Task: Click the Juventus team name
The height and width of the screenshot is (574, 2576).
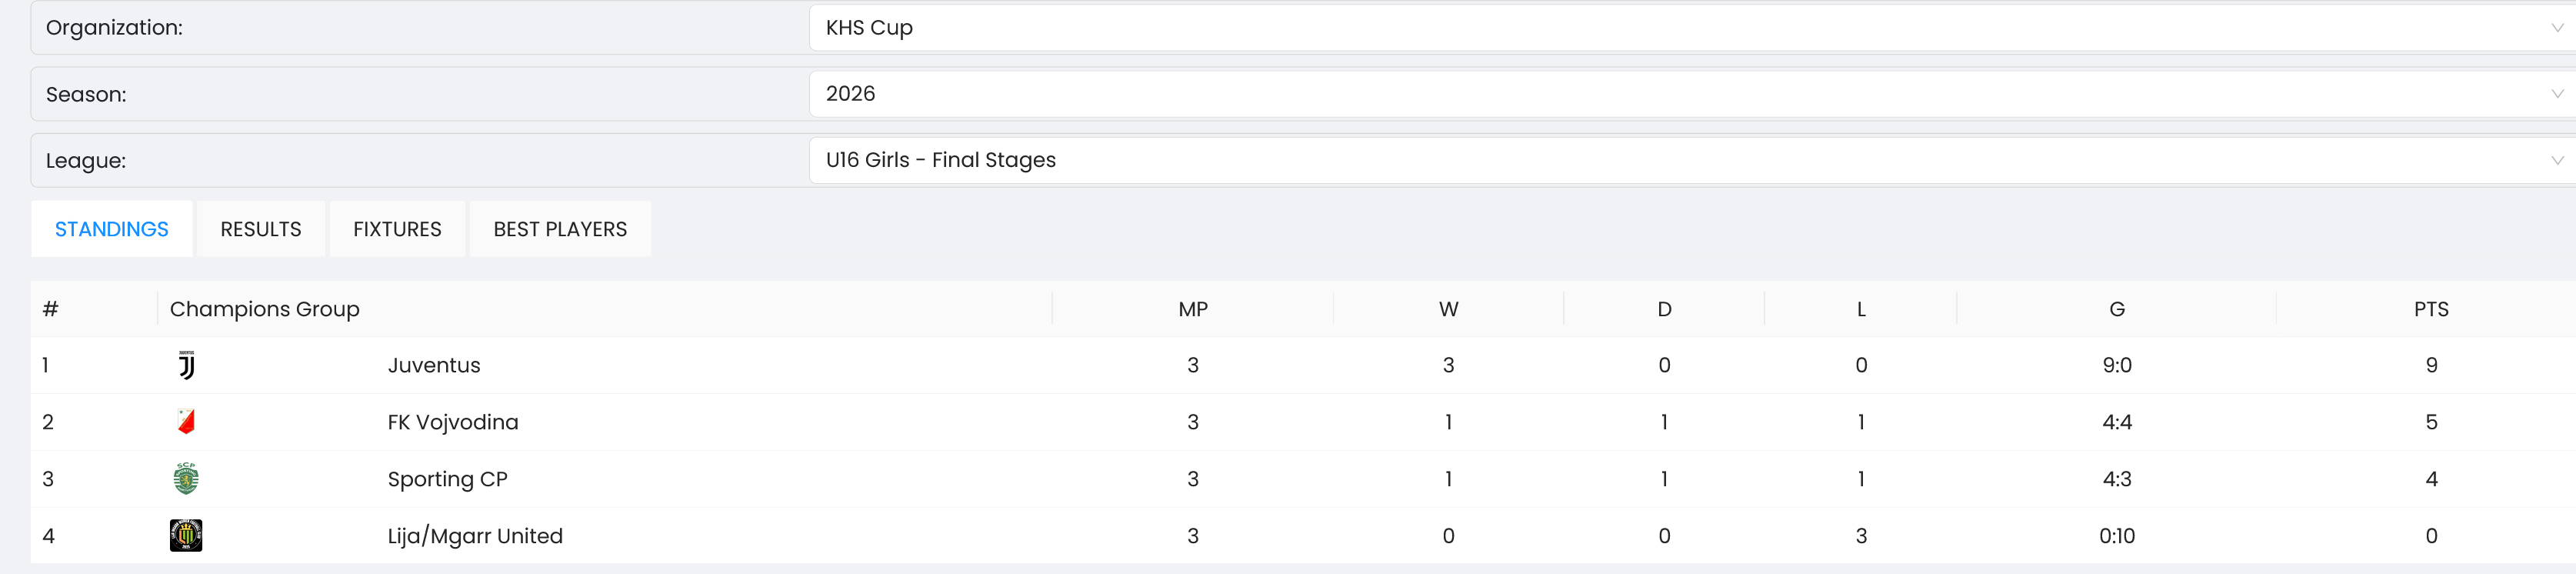Action: point(434,365)
